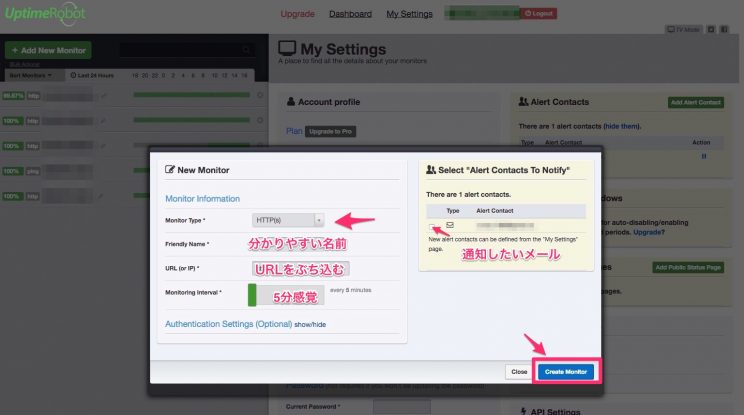Screen dimensions: 744x415
Task: Expand the Sort Monitors dropdown
Action: point(35,75)
